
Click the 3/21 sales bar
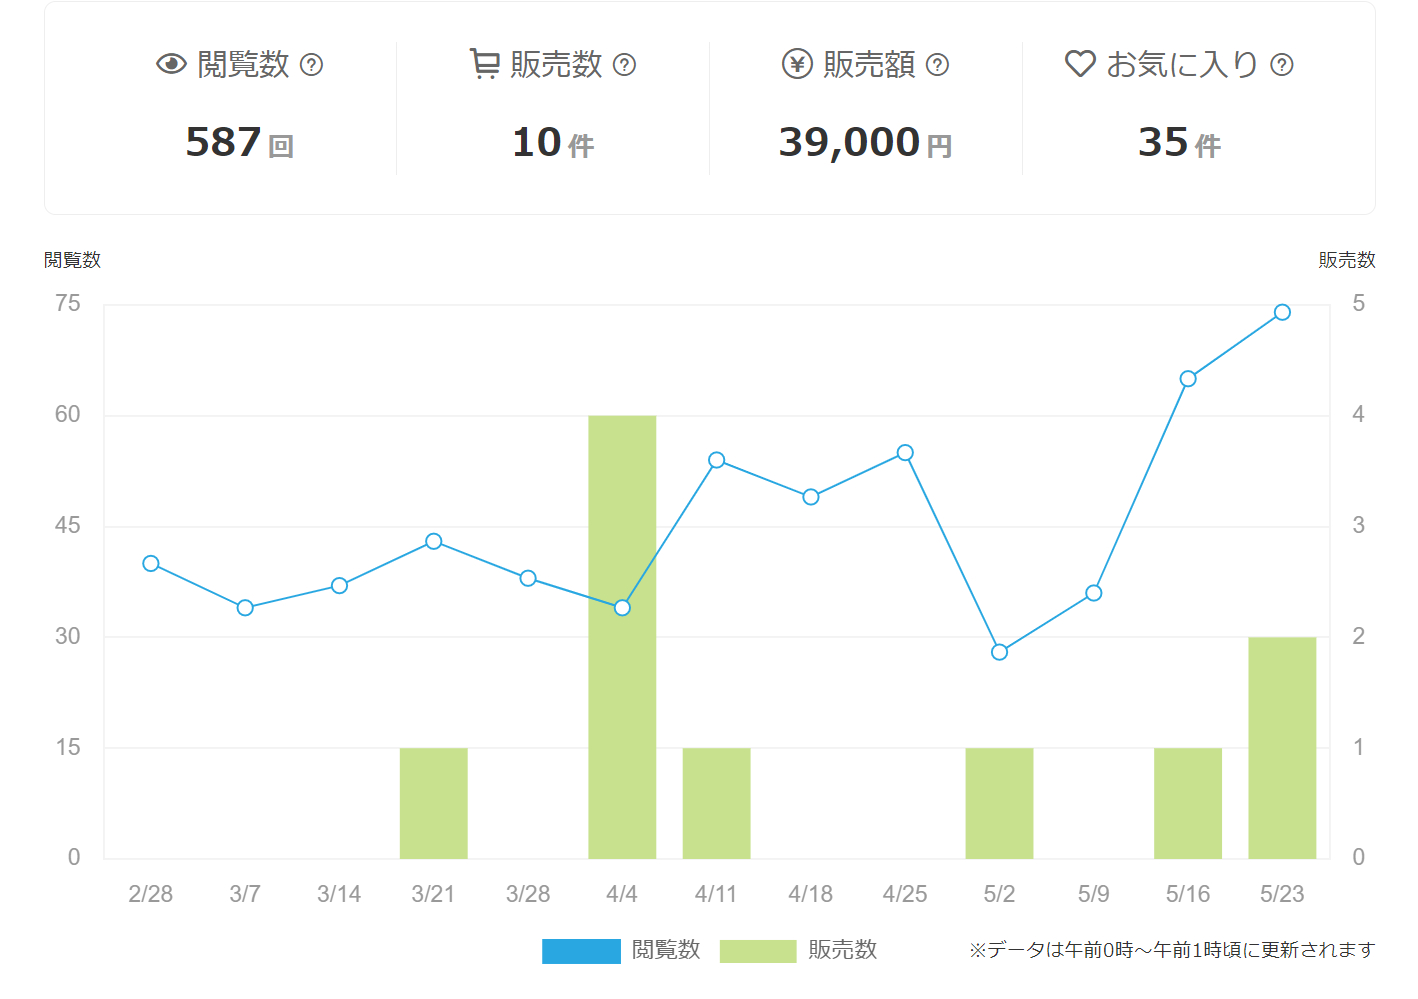pos(434,803)
